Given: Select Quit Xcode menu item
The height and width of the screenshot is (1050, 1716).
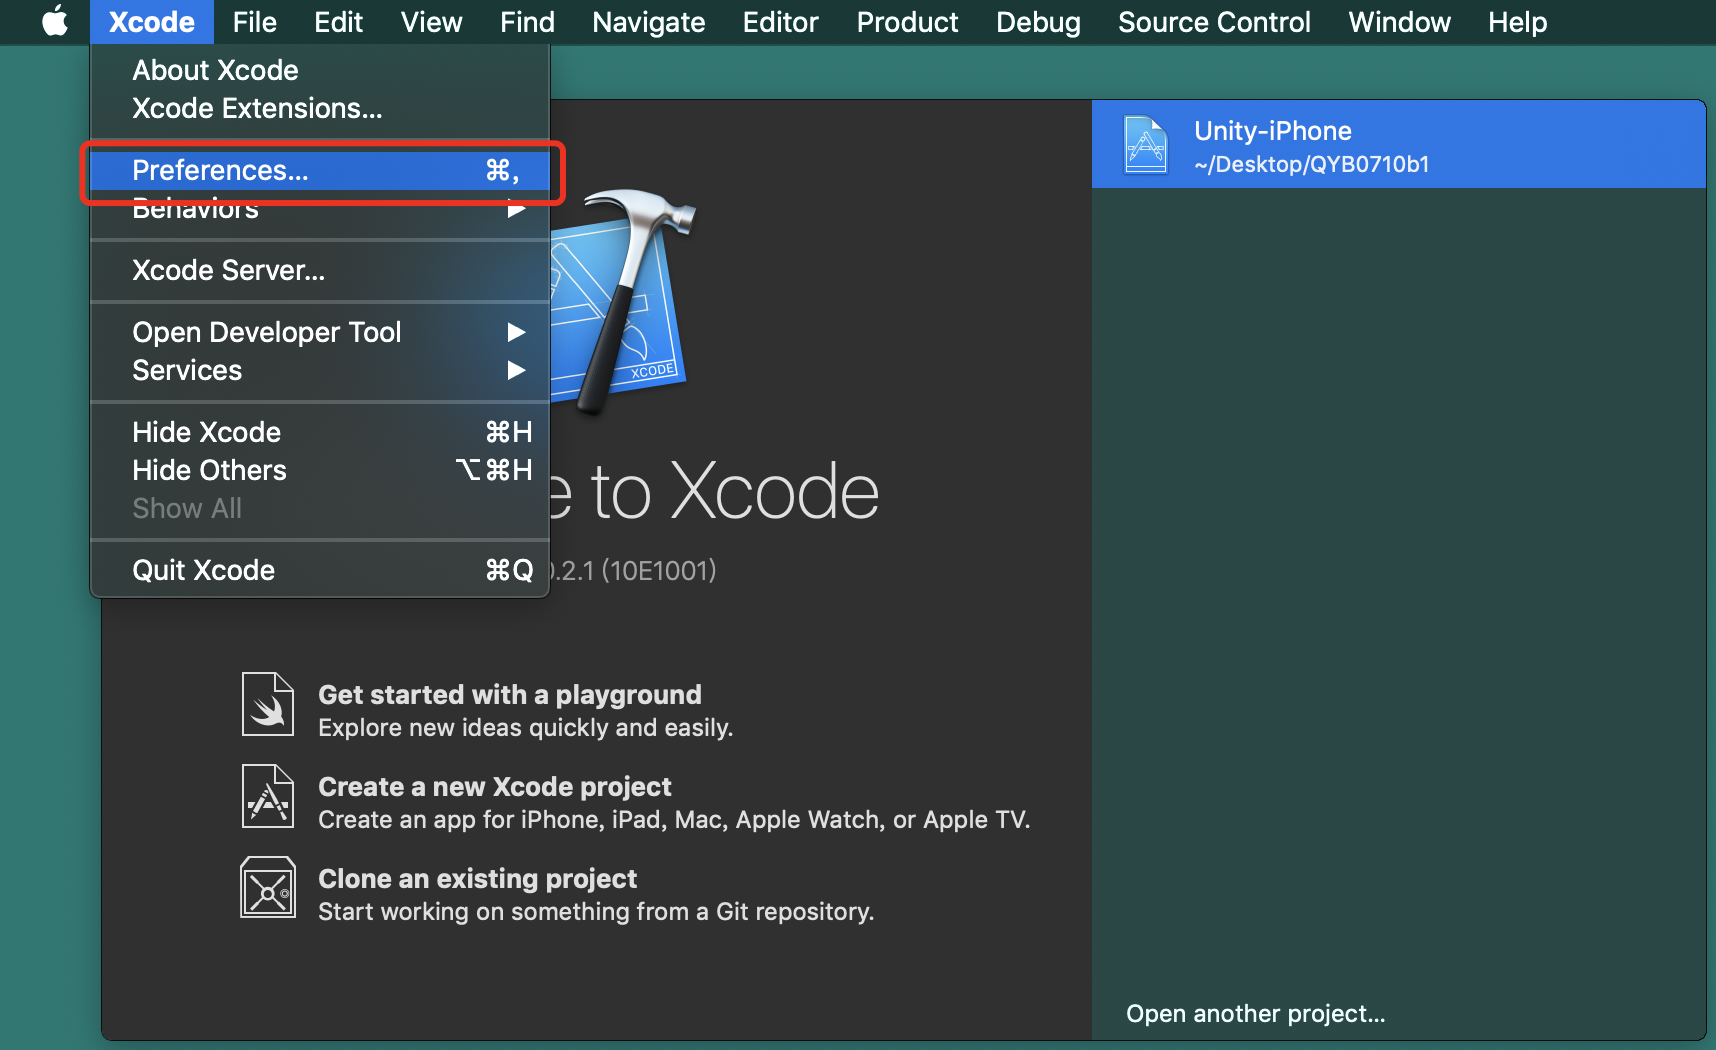Looking at the screenshot, I should click(x=320, y=570).
